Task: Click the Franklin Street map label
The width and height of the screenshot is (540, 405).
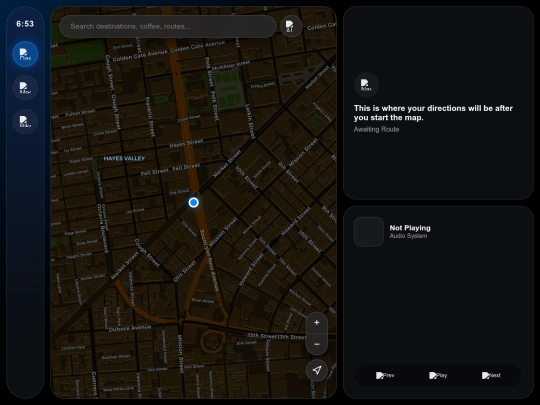Action: click(149, 117)
